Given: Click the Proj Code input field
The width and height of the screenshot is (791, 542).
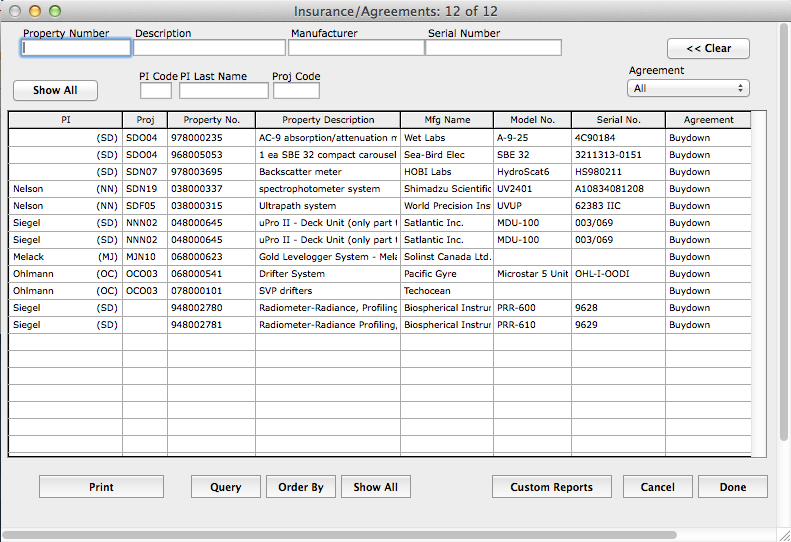Looking at the screenshot, I should click(x=296, y=91).
